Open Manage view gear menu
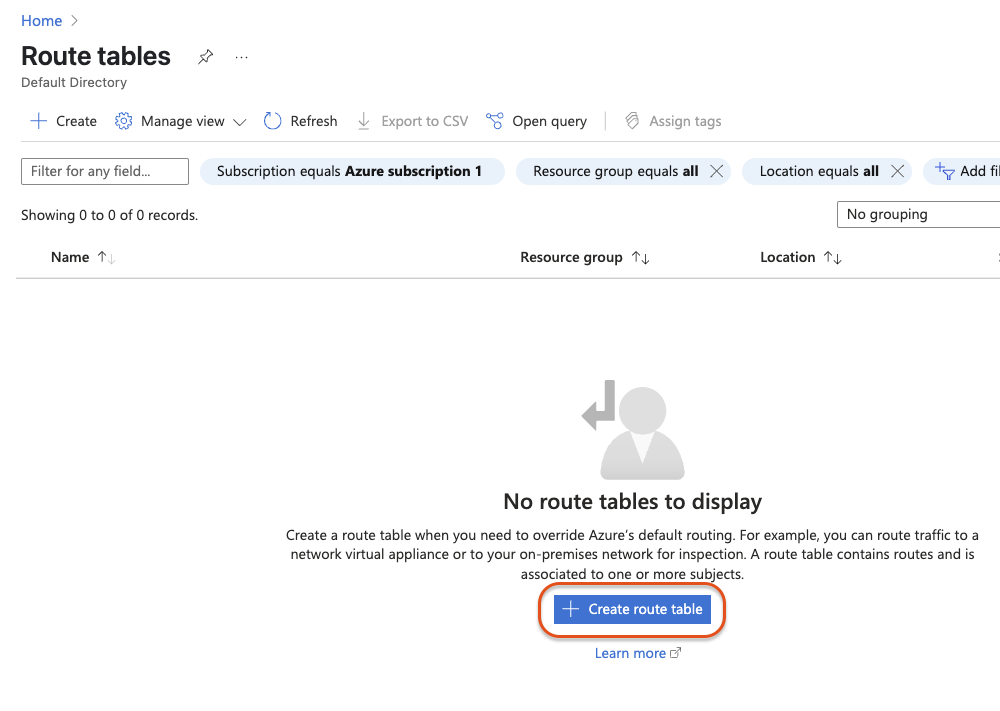 (180, 121)
